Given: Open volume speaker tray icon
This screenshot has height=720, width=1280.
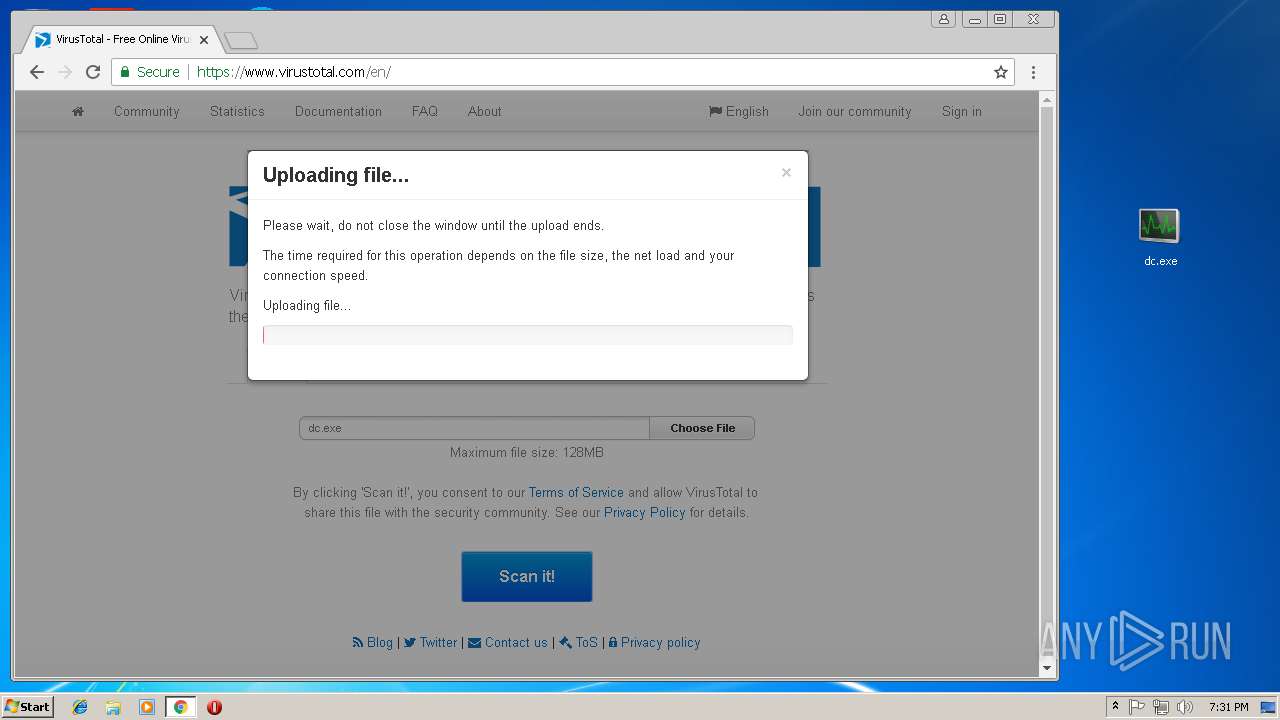Looking at the screenshot, I should point(1185,707).
